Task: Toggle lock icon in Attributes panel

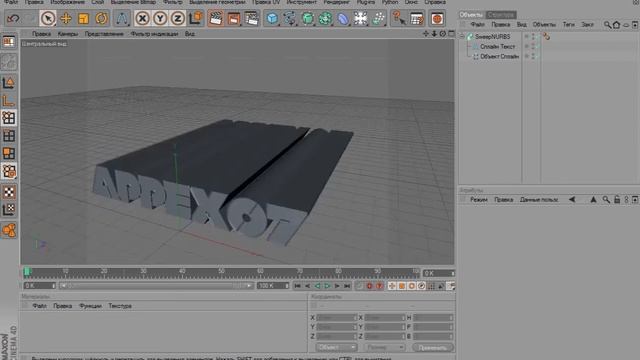Action: coord(617,200)
